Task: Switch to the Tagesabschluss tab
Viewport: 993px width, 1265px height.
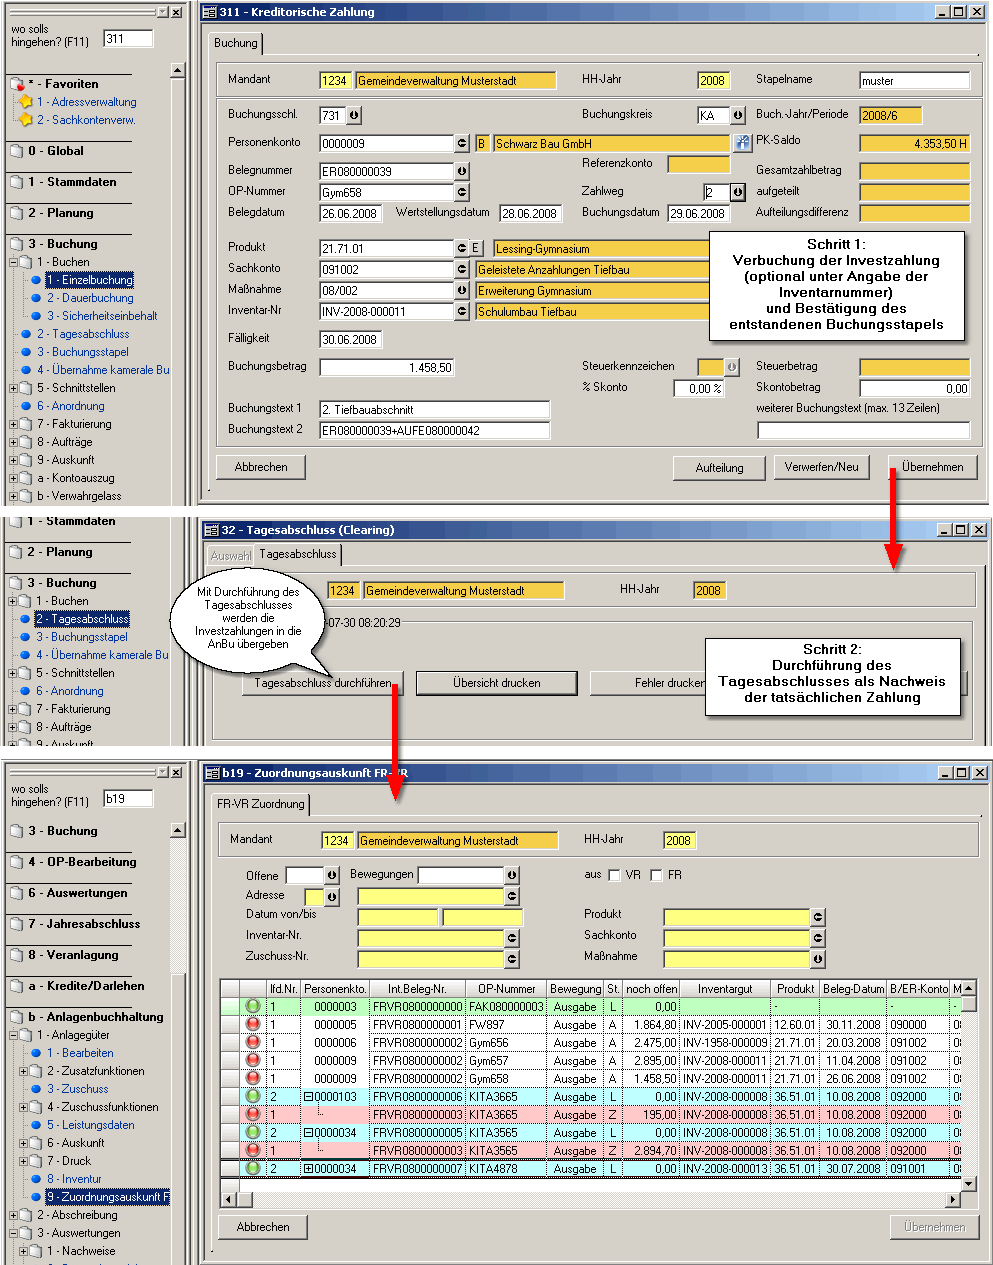Action: [x=298, y=554]
